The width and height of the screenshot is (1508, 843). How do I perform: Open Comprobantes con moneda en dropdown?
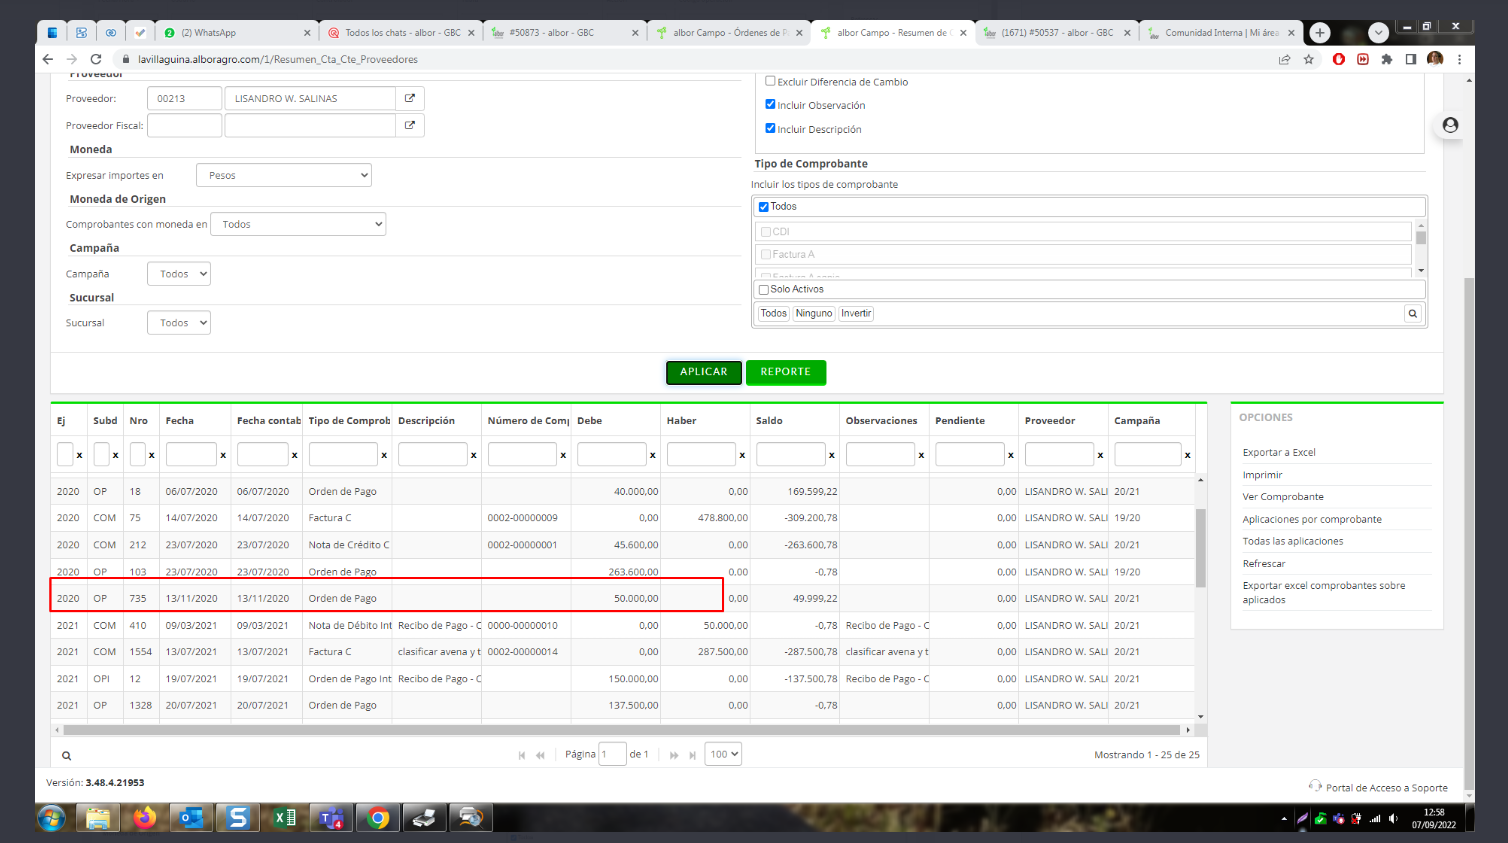tap(298, 224)
